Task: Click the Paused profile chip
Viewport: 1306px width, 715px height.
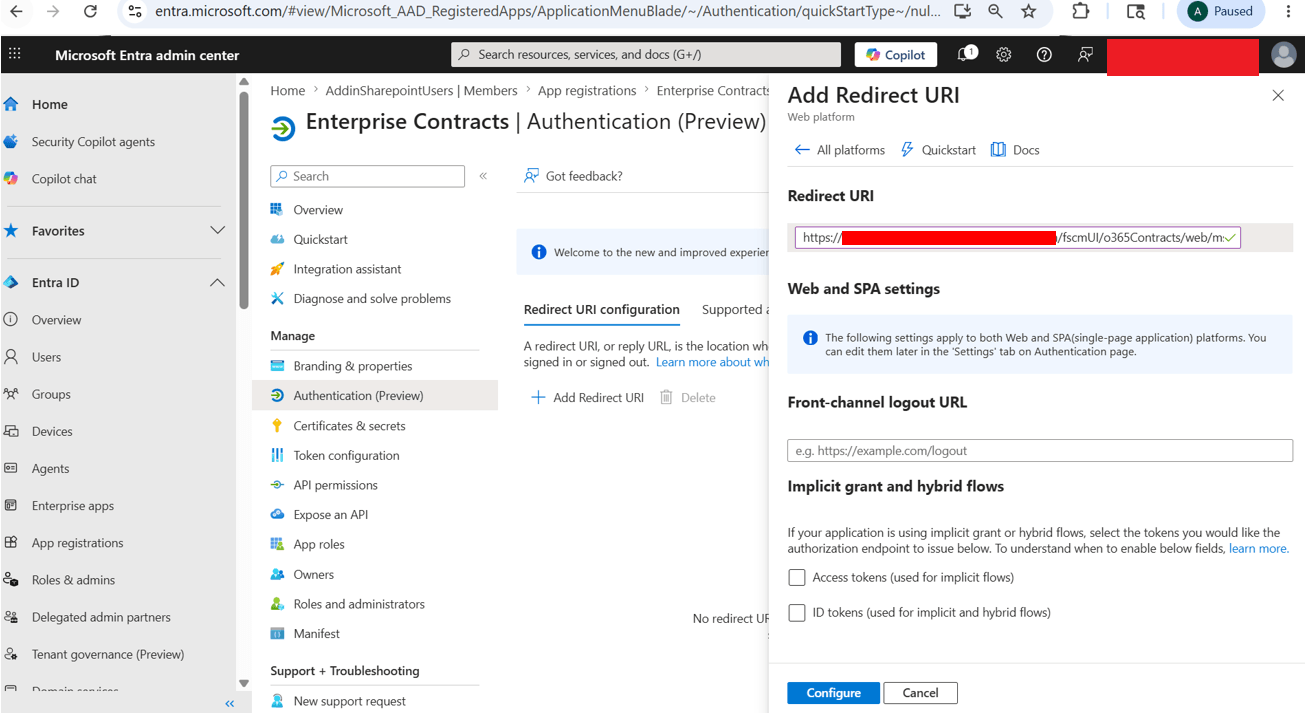Action: 1220,11
